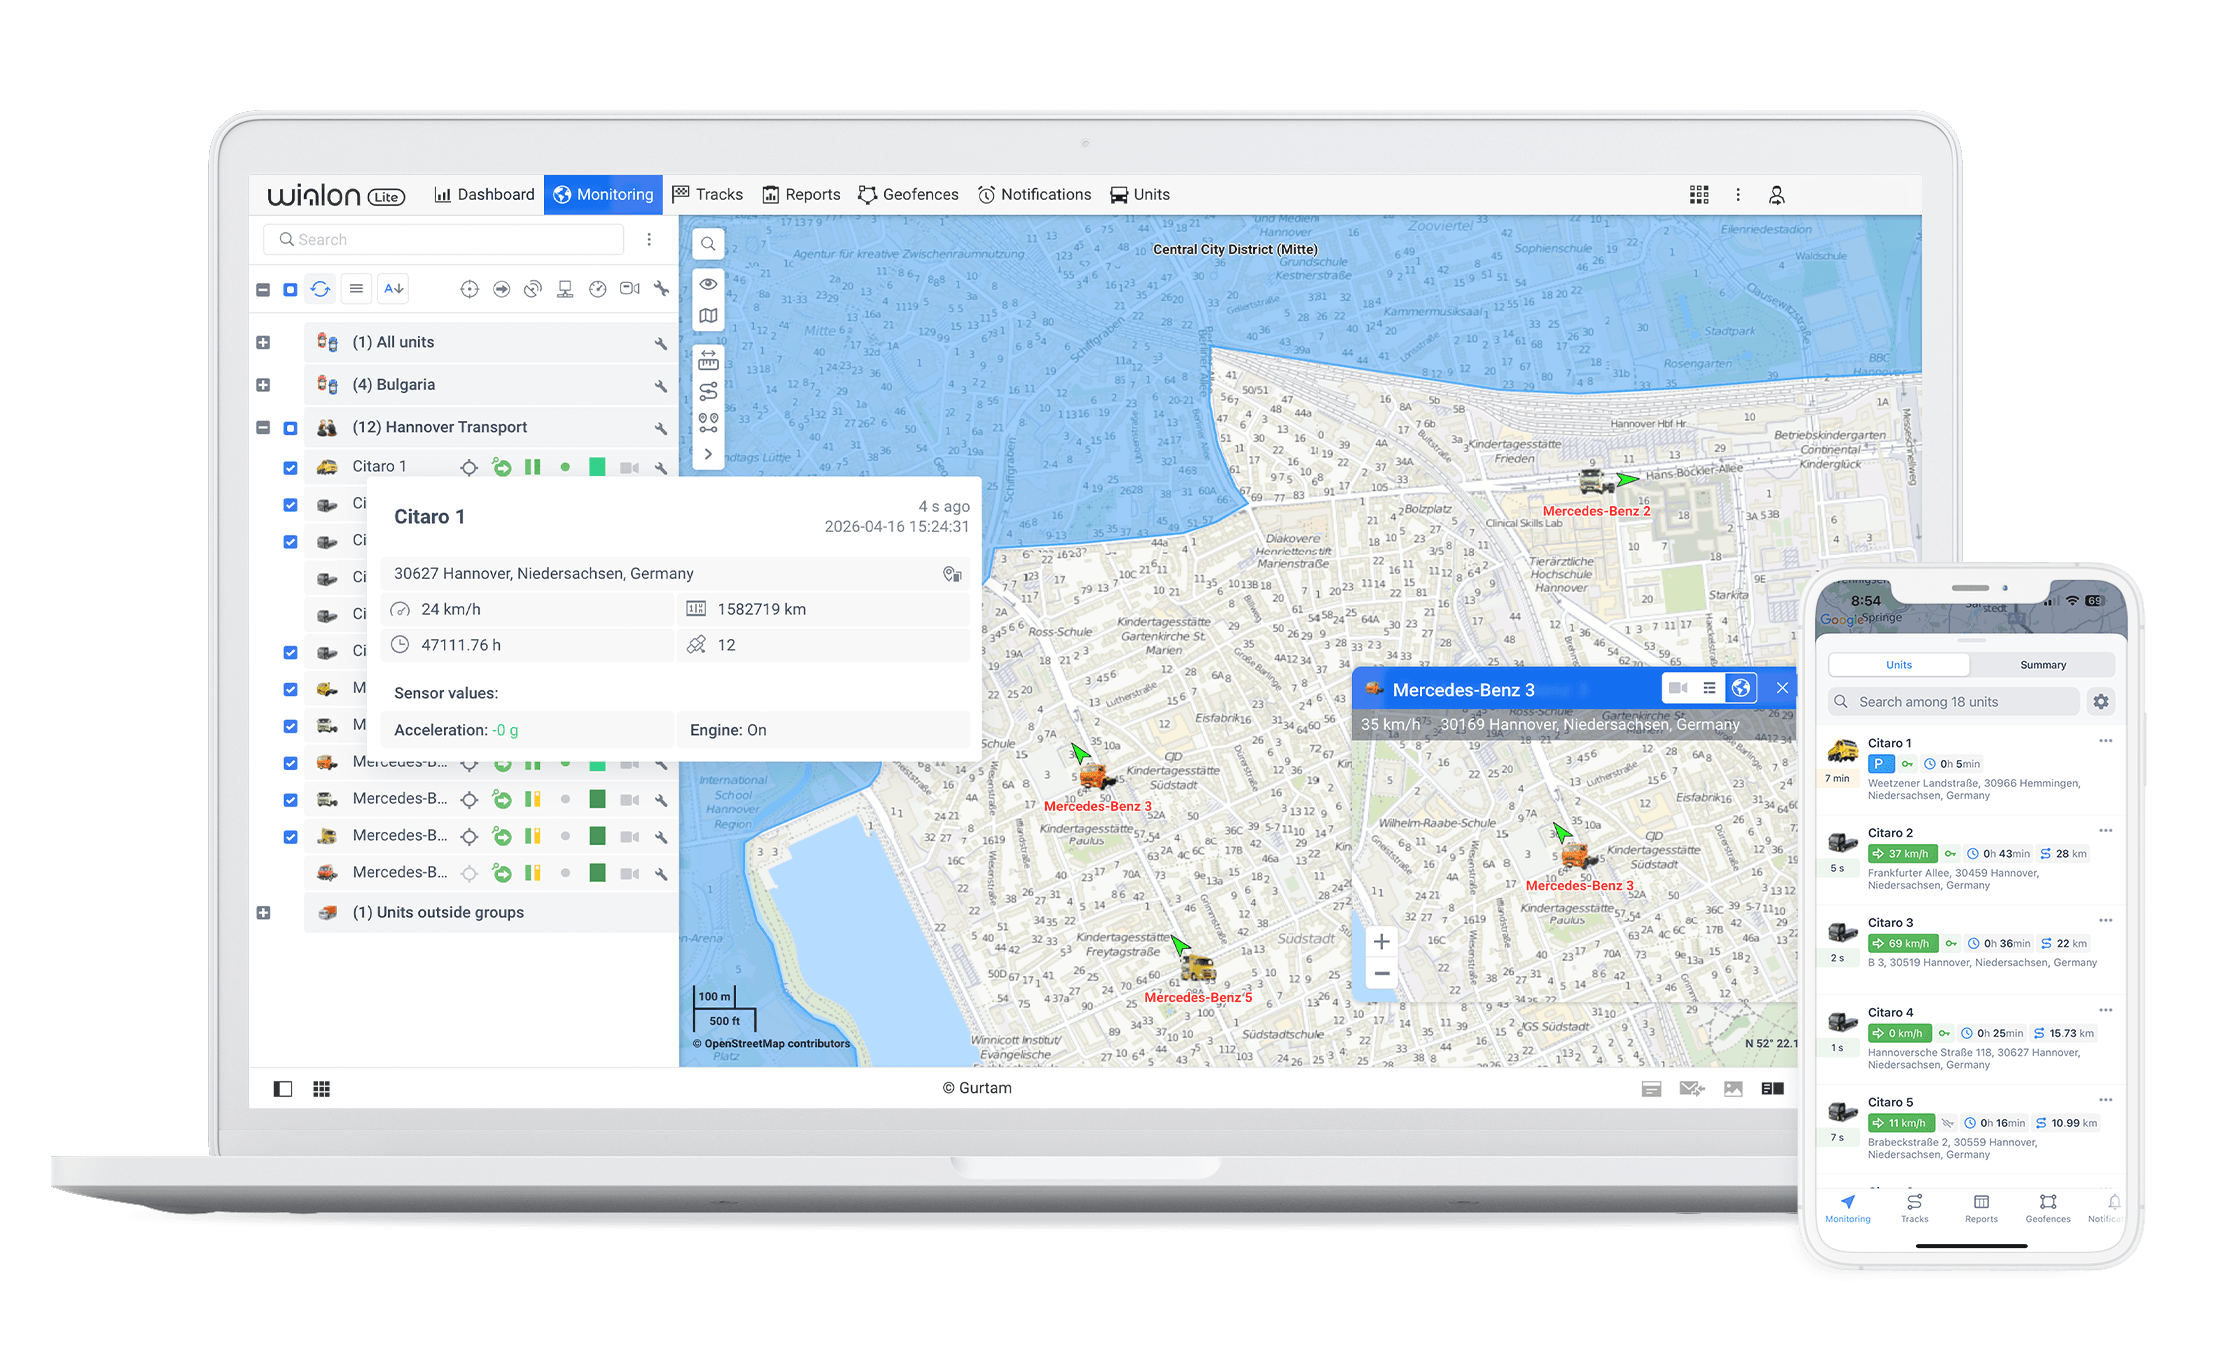Click the picture icon in bottom bar
The width and height of the screenshot is (2222, 1368).
pyautogui.click(x=1733, y=1089)
